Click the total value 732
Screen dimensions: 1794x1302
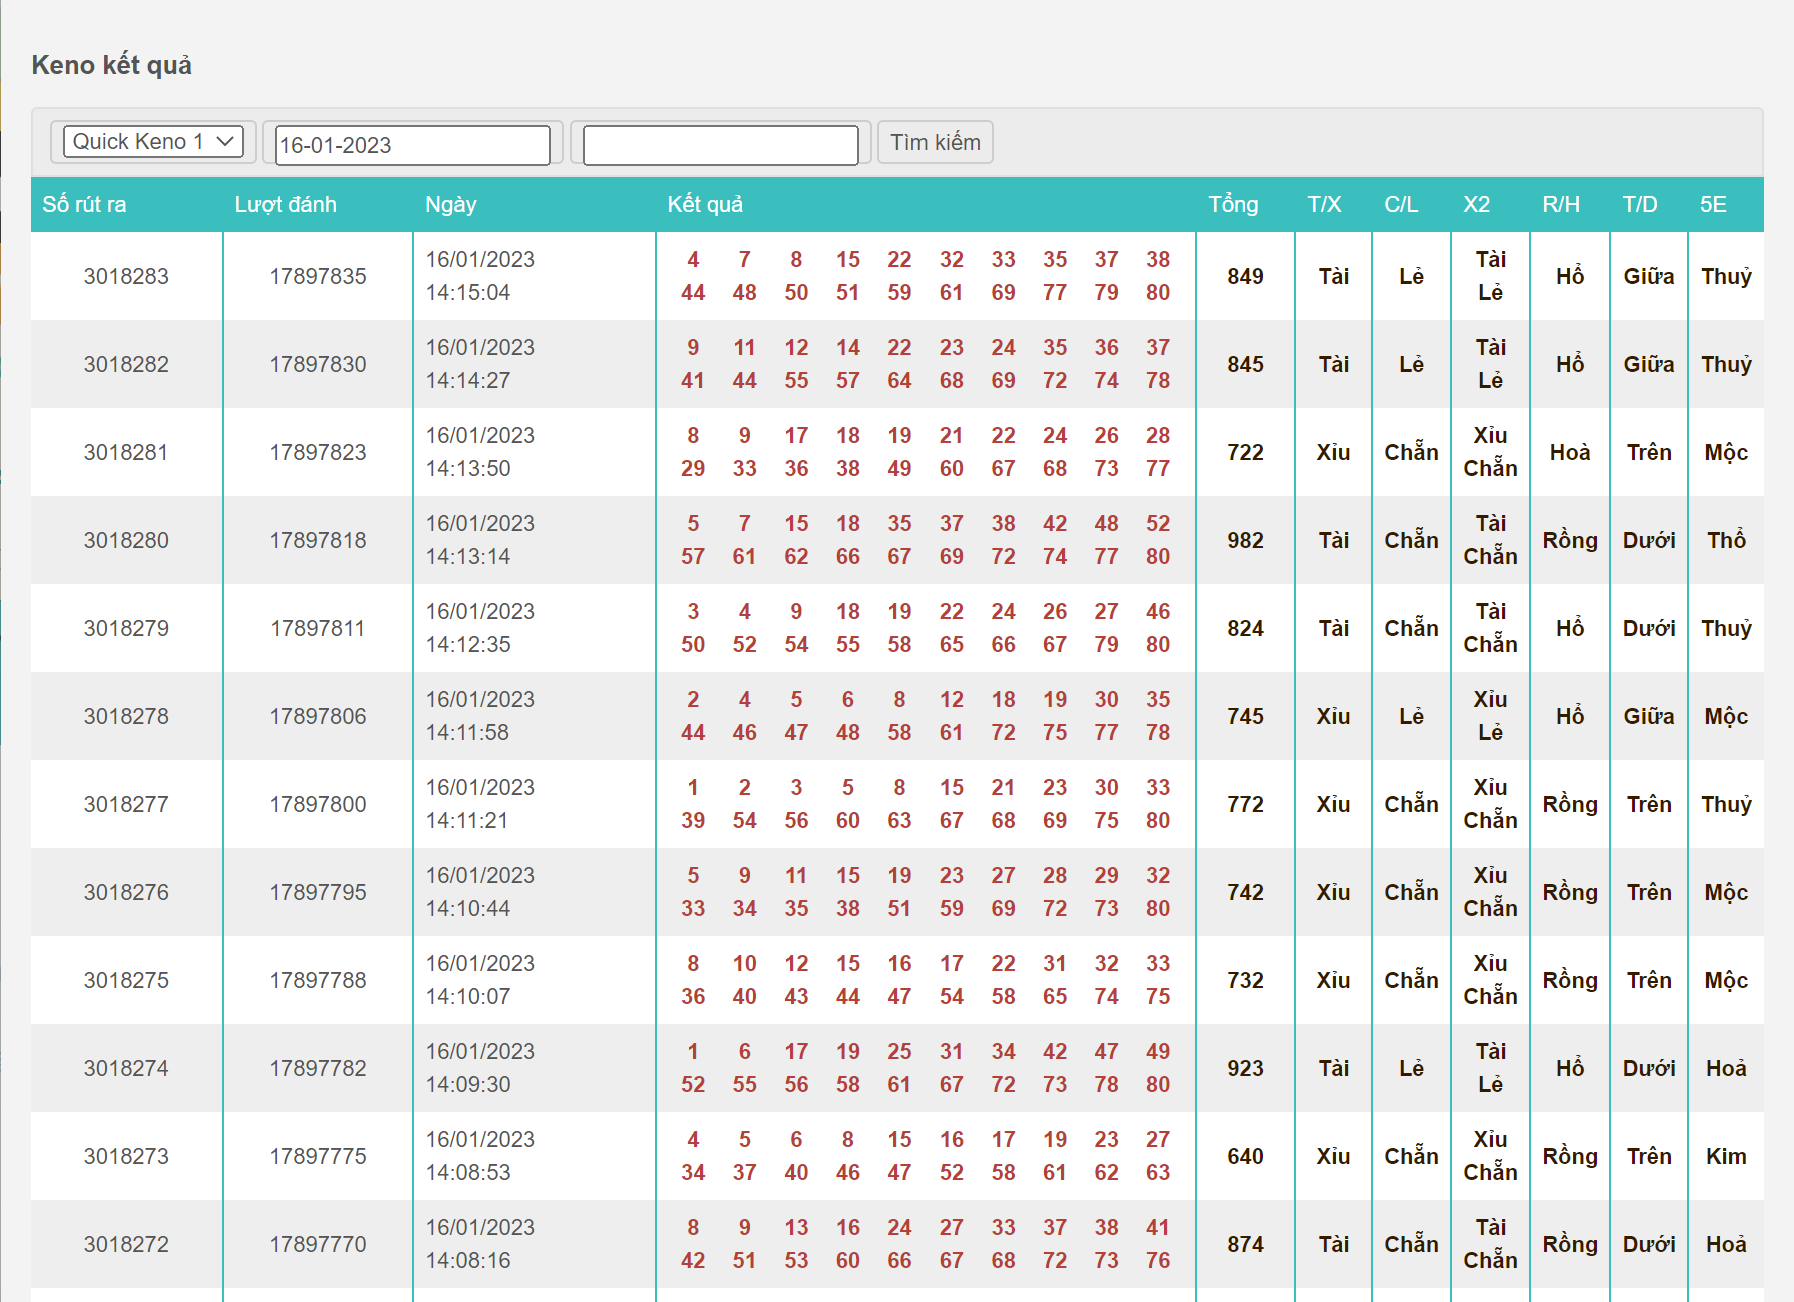1245,980
